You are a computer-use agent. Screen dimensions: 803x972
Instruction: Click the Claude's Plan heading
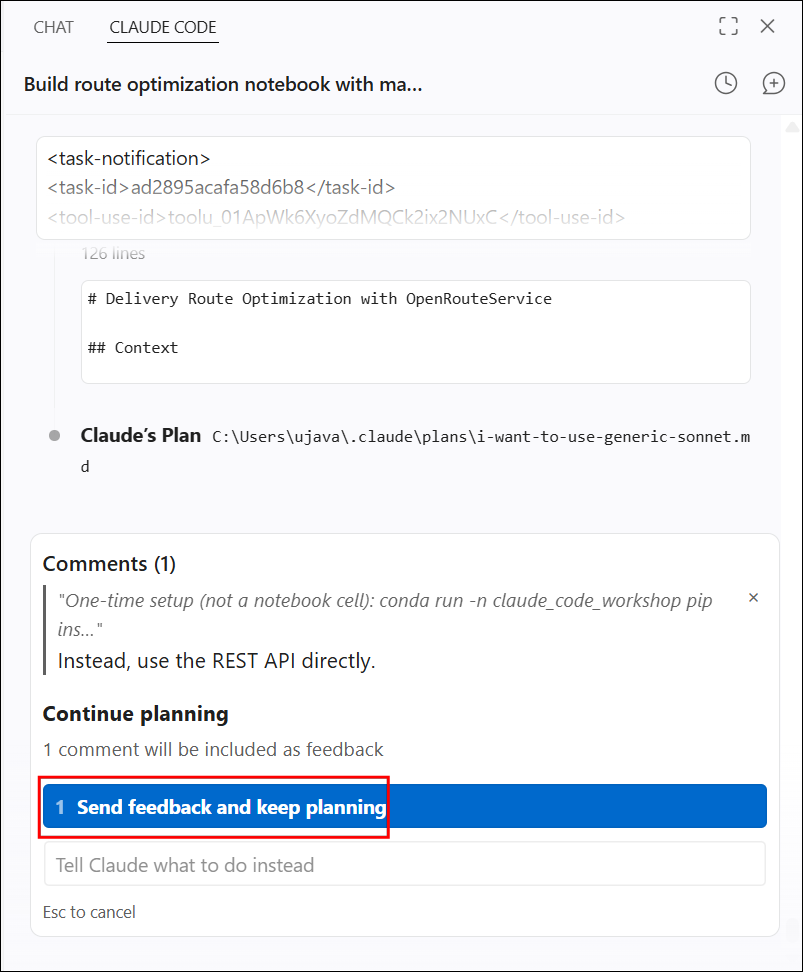(141, 435)
